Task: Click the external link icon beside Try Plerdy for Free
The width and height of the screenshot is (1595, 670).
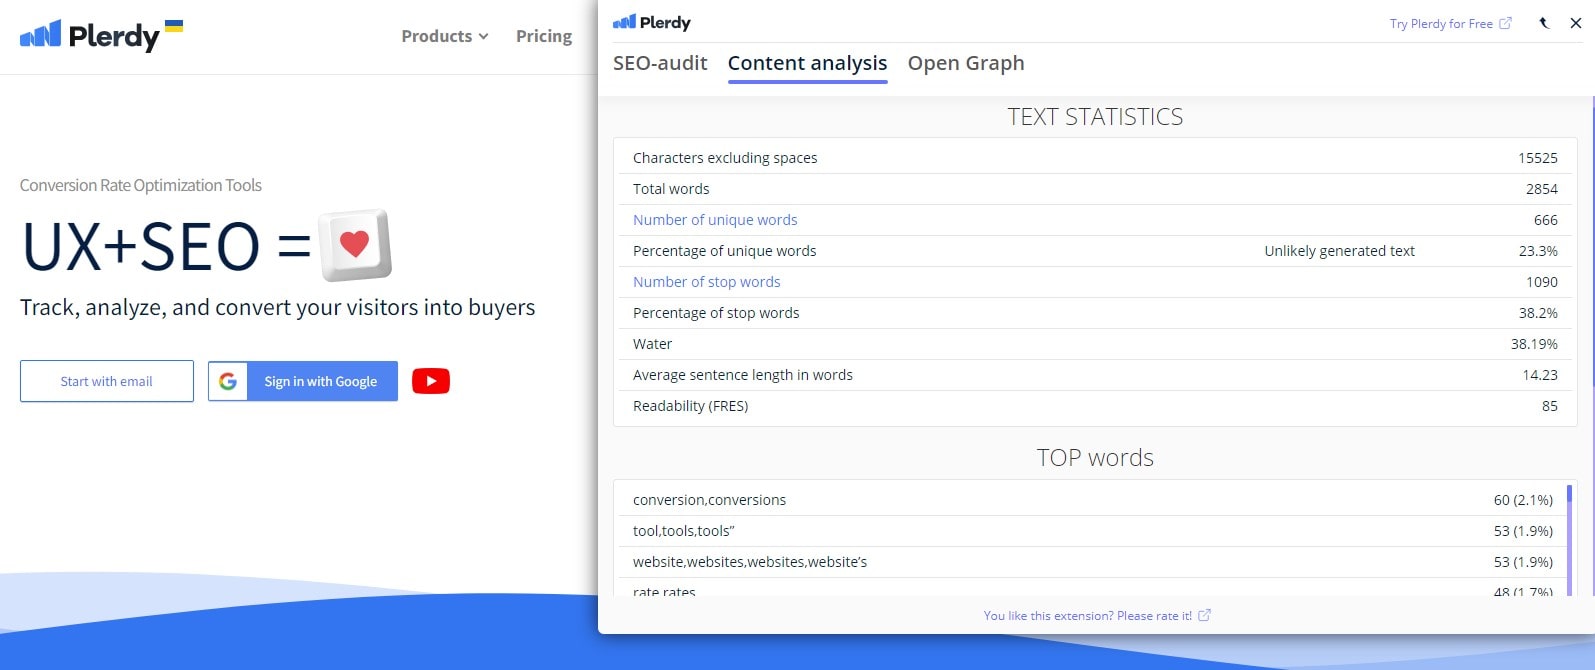Action: coord(1505,23)
